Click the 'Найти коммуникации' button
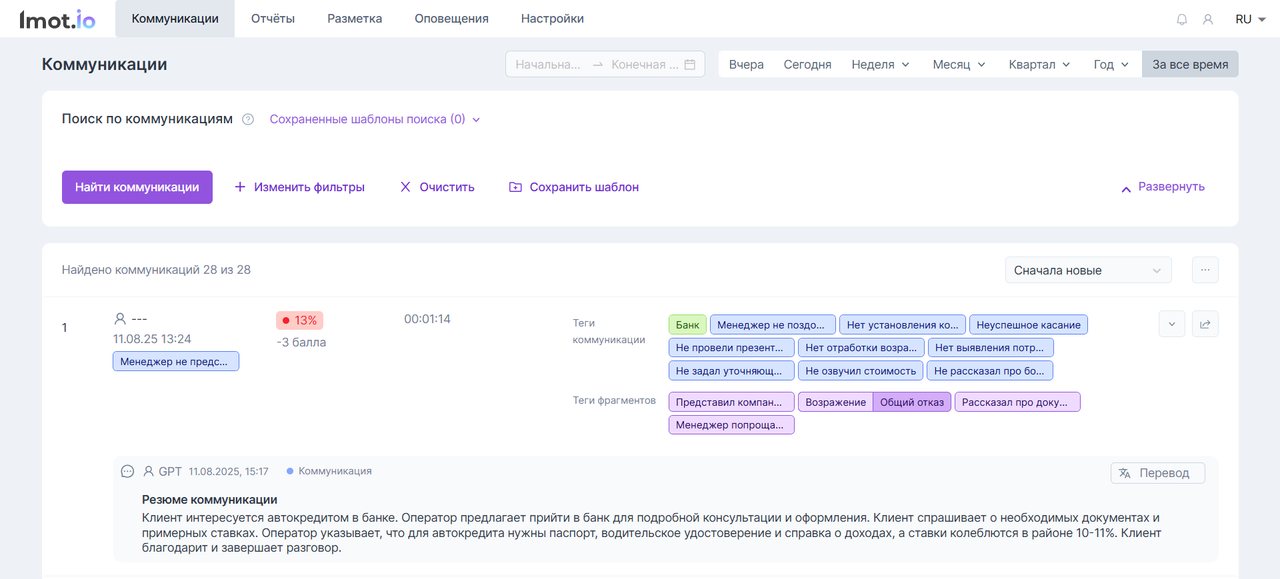The height and width of the screenshot is (579, 1280). click(x=137, y=187)
